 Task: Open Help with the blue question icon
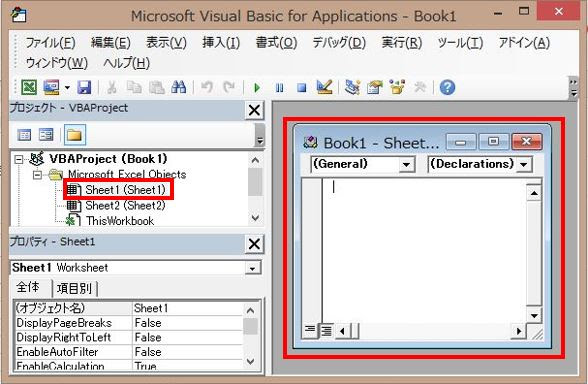click(x=447, y=87)
